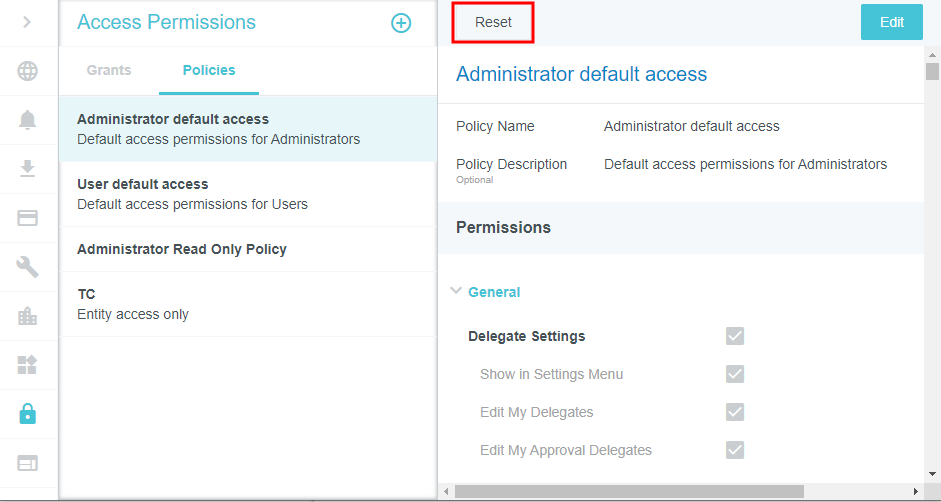The image size is (941, 502).
Task: Toggle Edit My Approval Delegates checkbox
Action: 735,450
